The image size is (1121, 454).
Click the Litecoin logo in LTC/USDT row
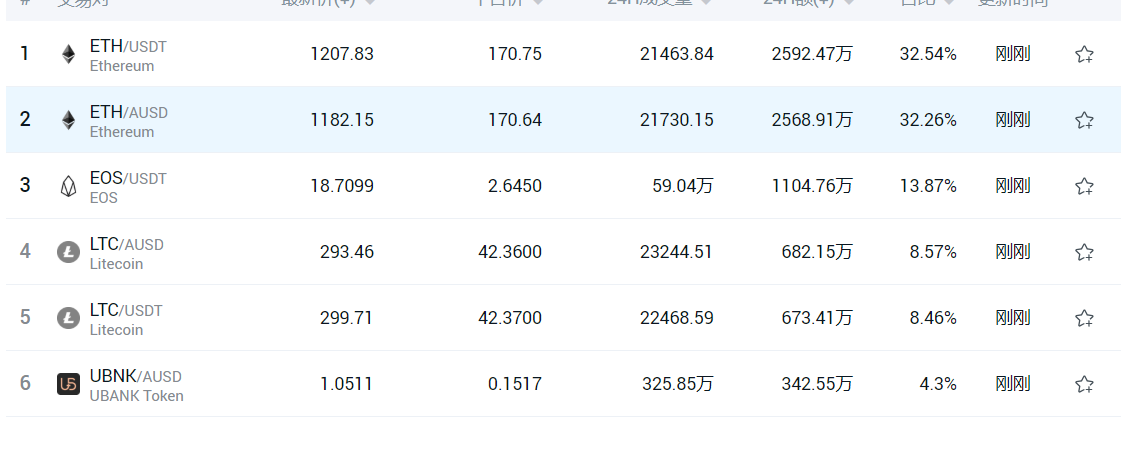click(x=68, y=318)
